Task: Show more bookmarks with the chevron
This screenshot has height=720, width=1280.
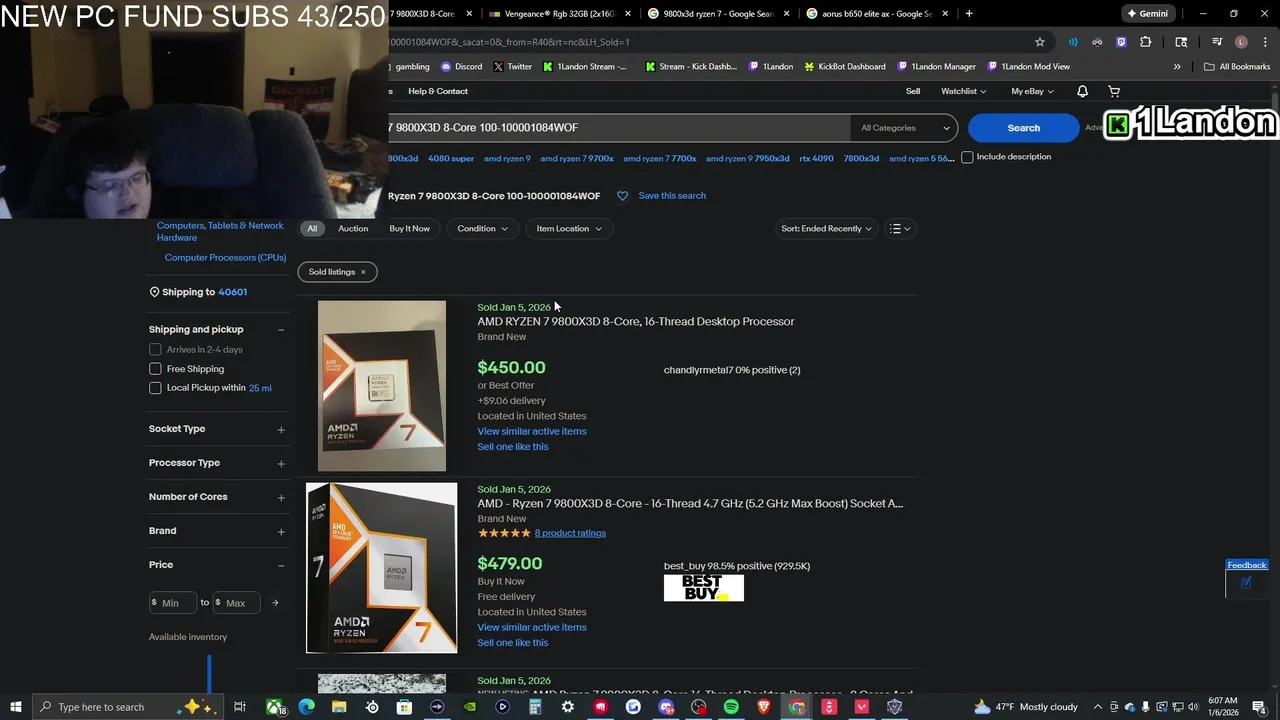Action: 1177,67
